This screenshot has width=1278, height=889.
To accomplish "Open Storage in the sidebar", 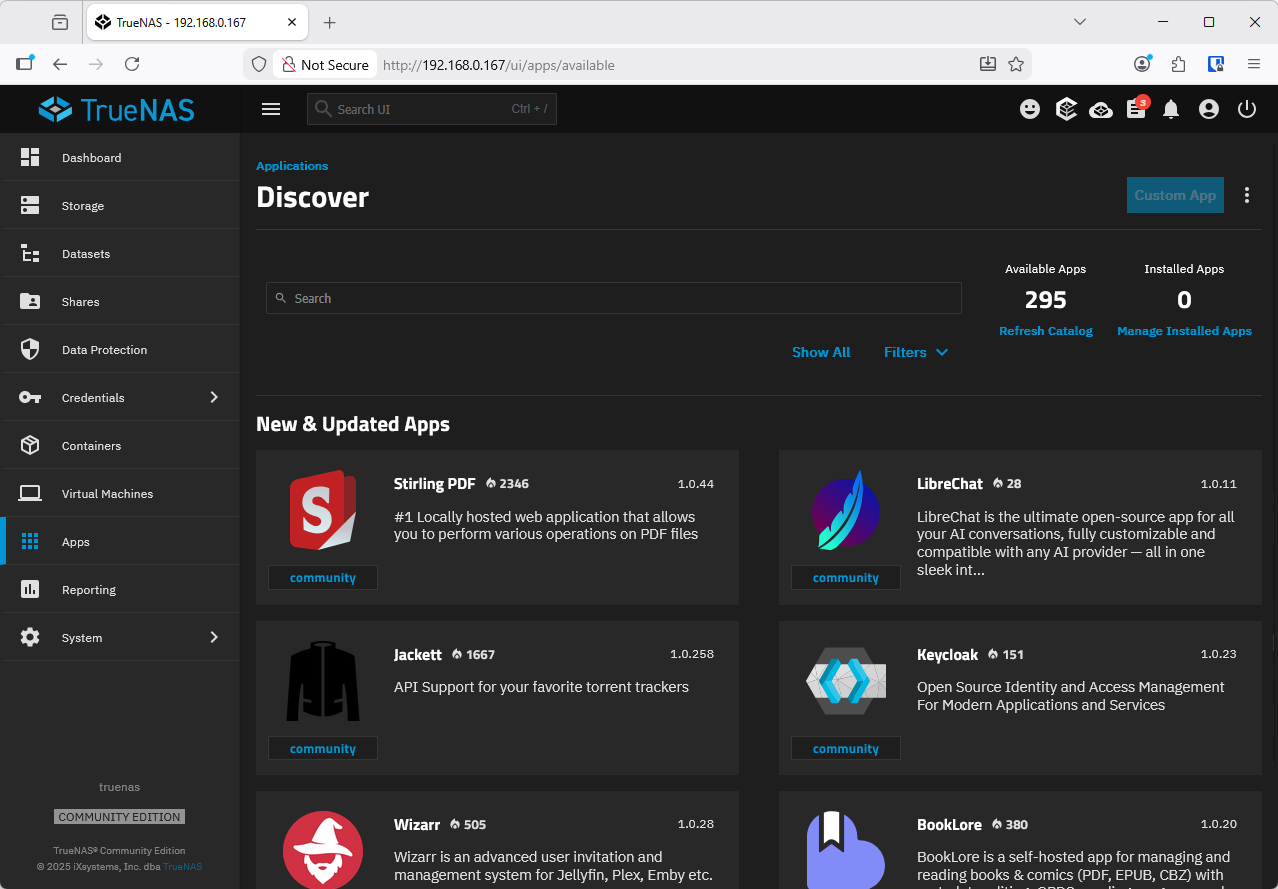I will 120,205.
